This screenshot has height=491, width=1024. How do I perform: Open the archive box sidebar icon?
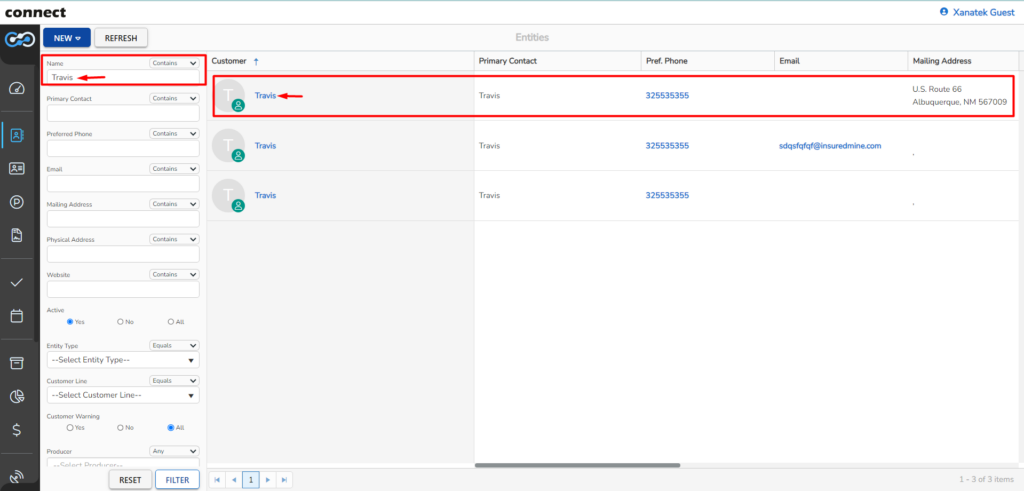click(17, 363)
